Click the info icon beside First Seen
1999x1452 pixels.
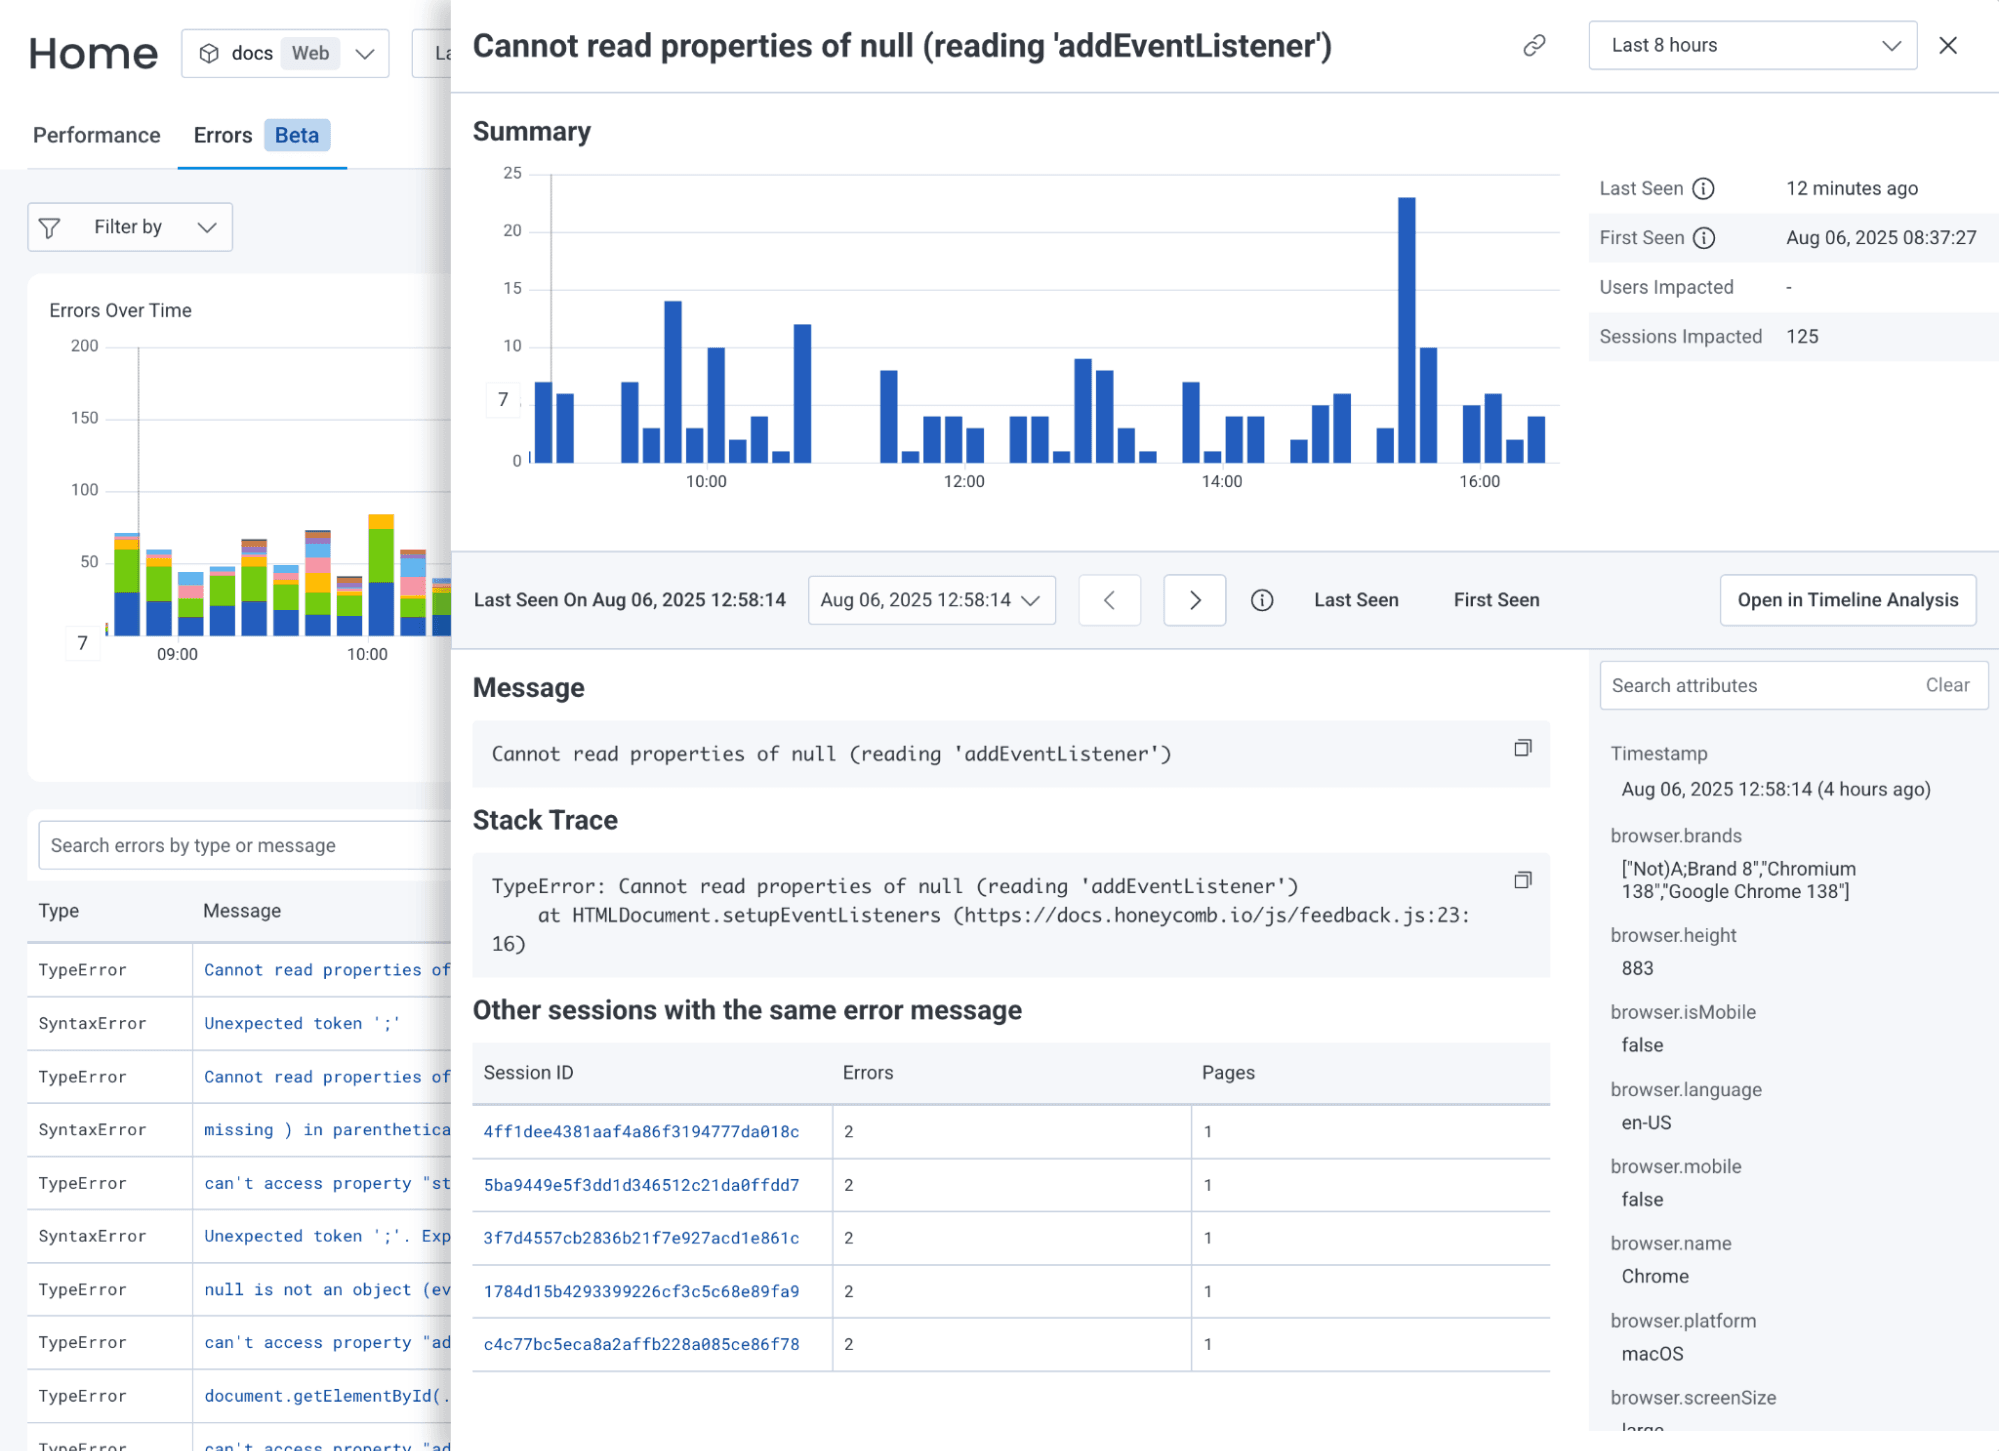[1704, 238]
